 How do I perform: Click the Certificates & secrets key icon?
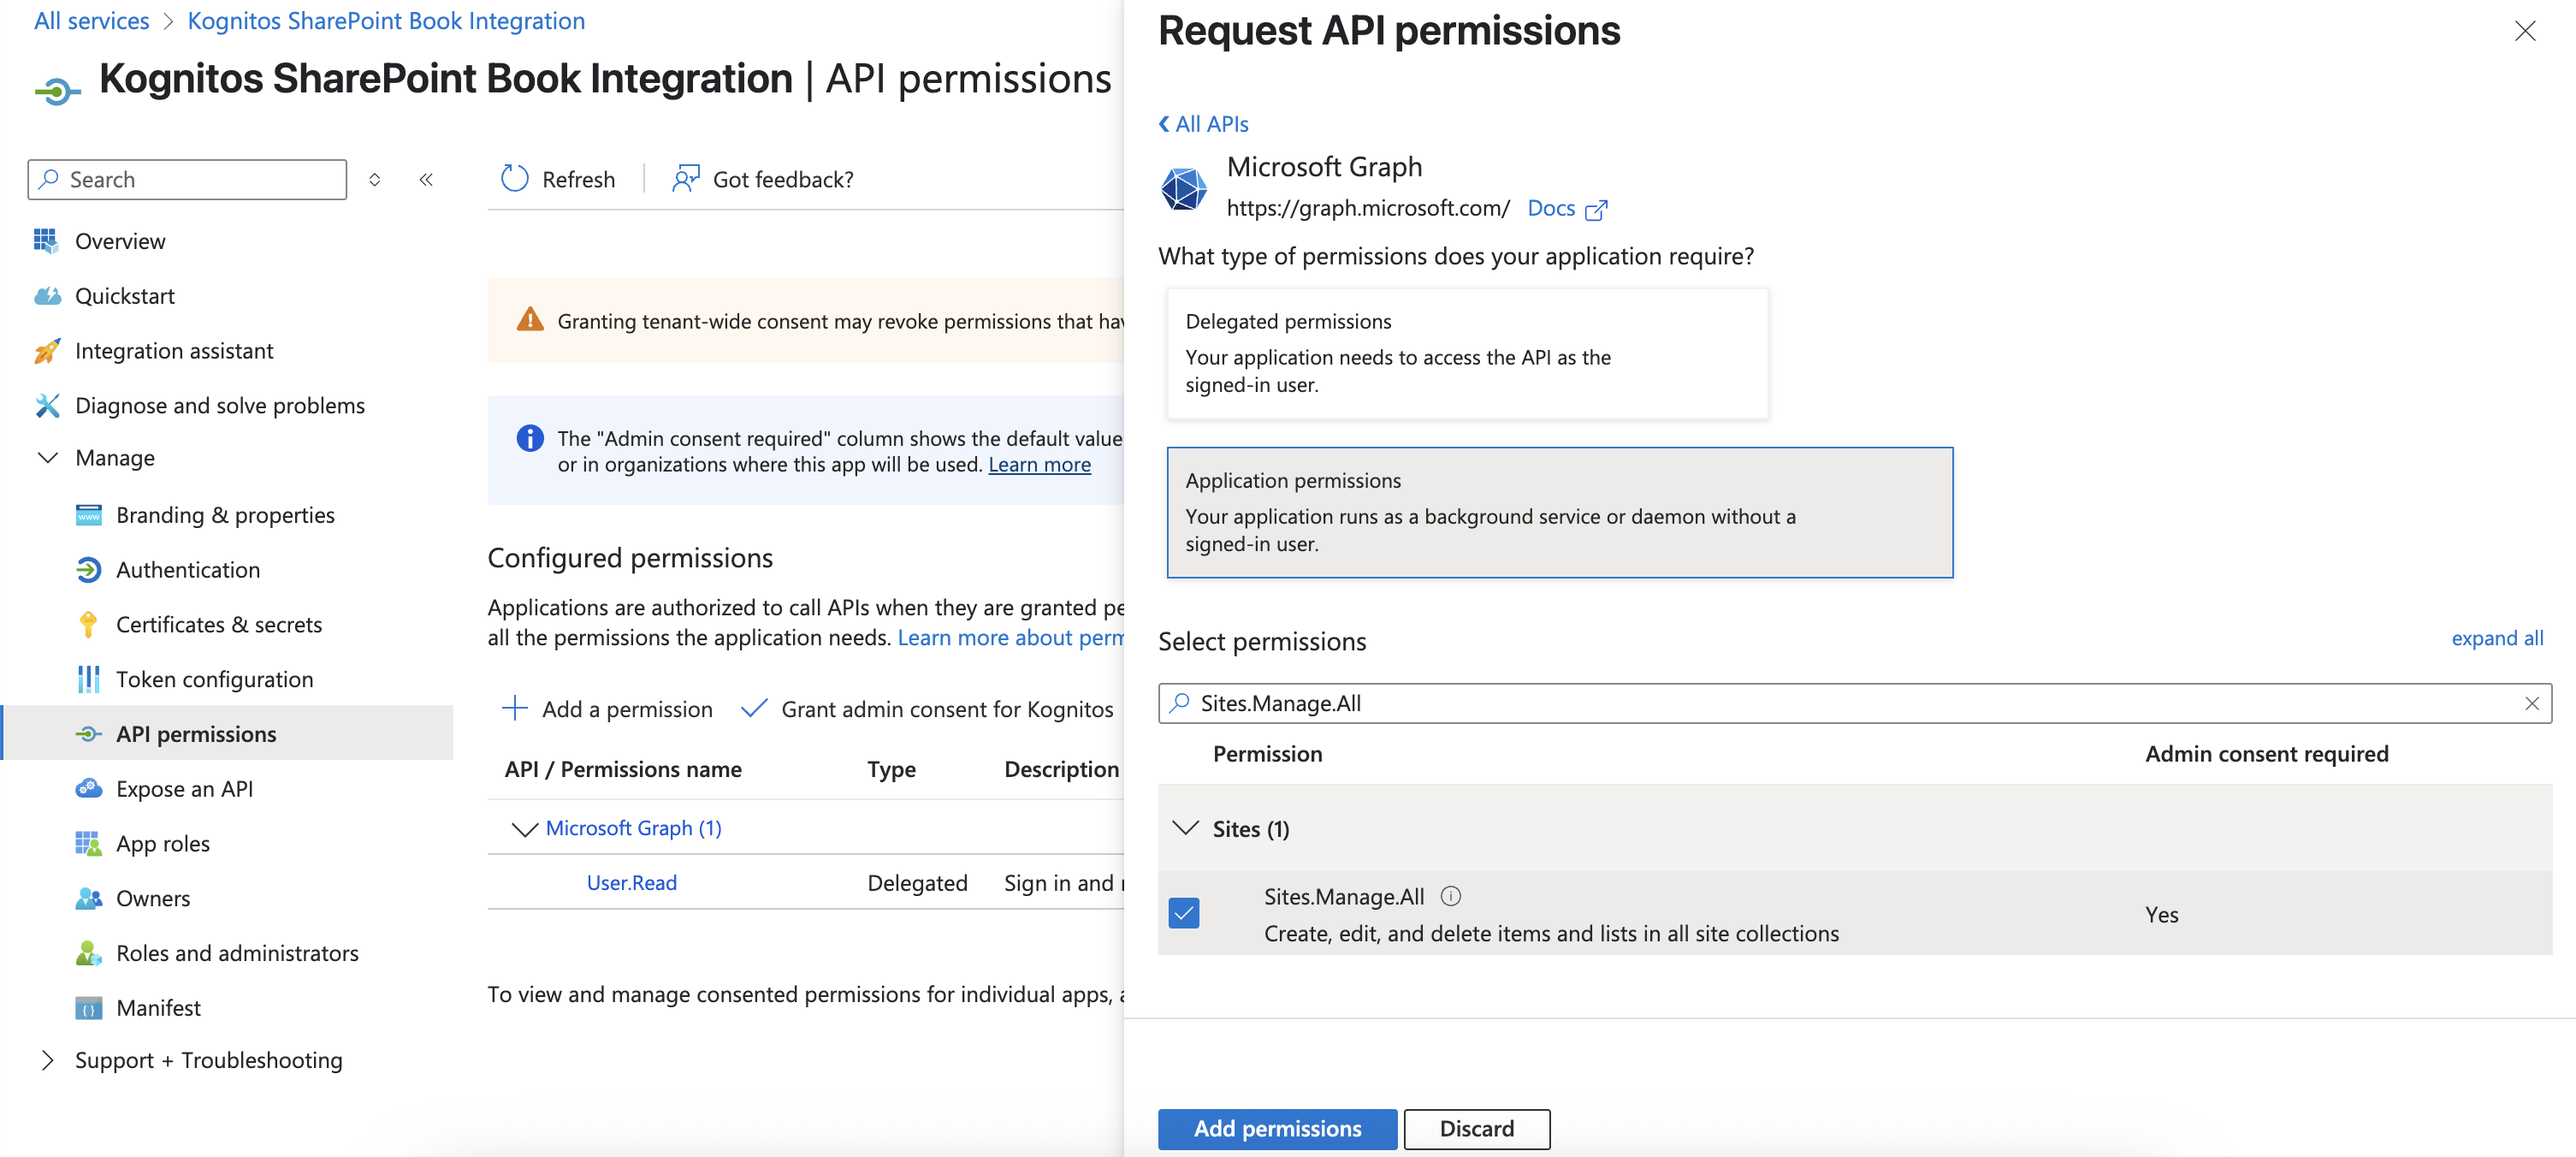coord(88,624)
